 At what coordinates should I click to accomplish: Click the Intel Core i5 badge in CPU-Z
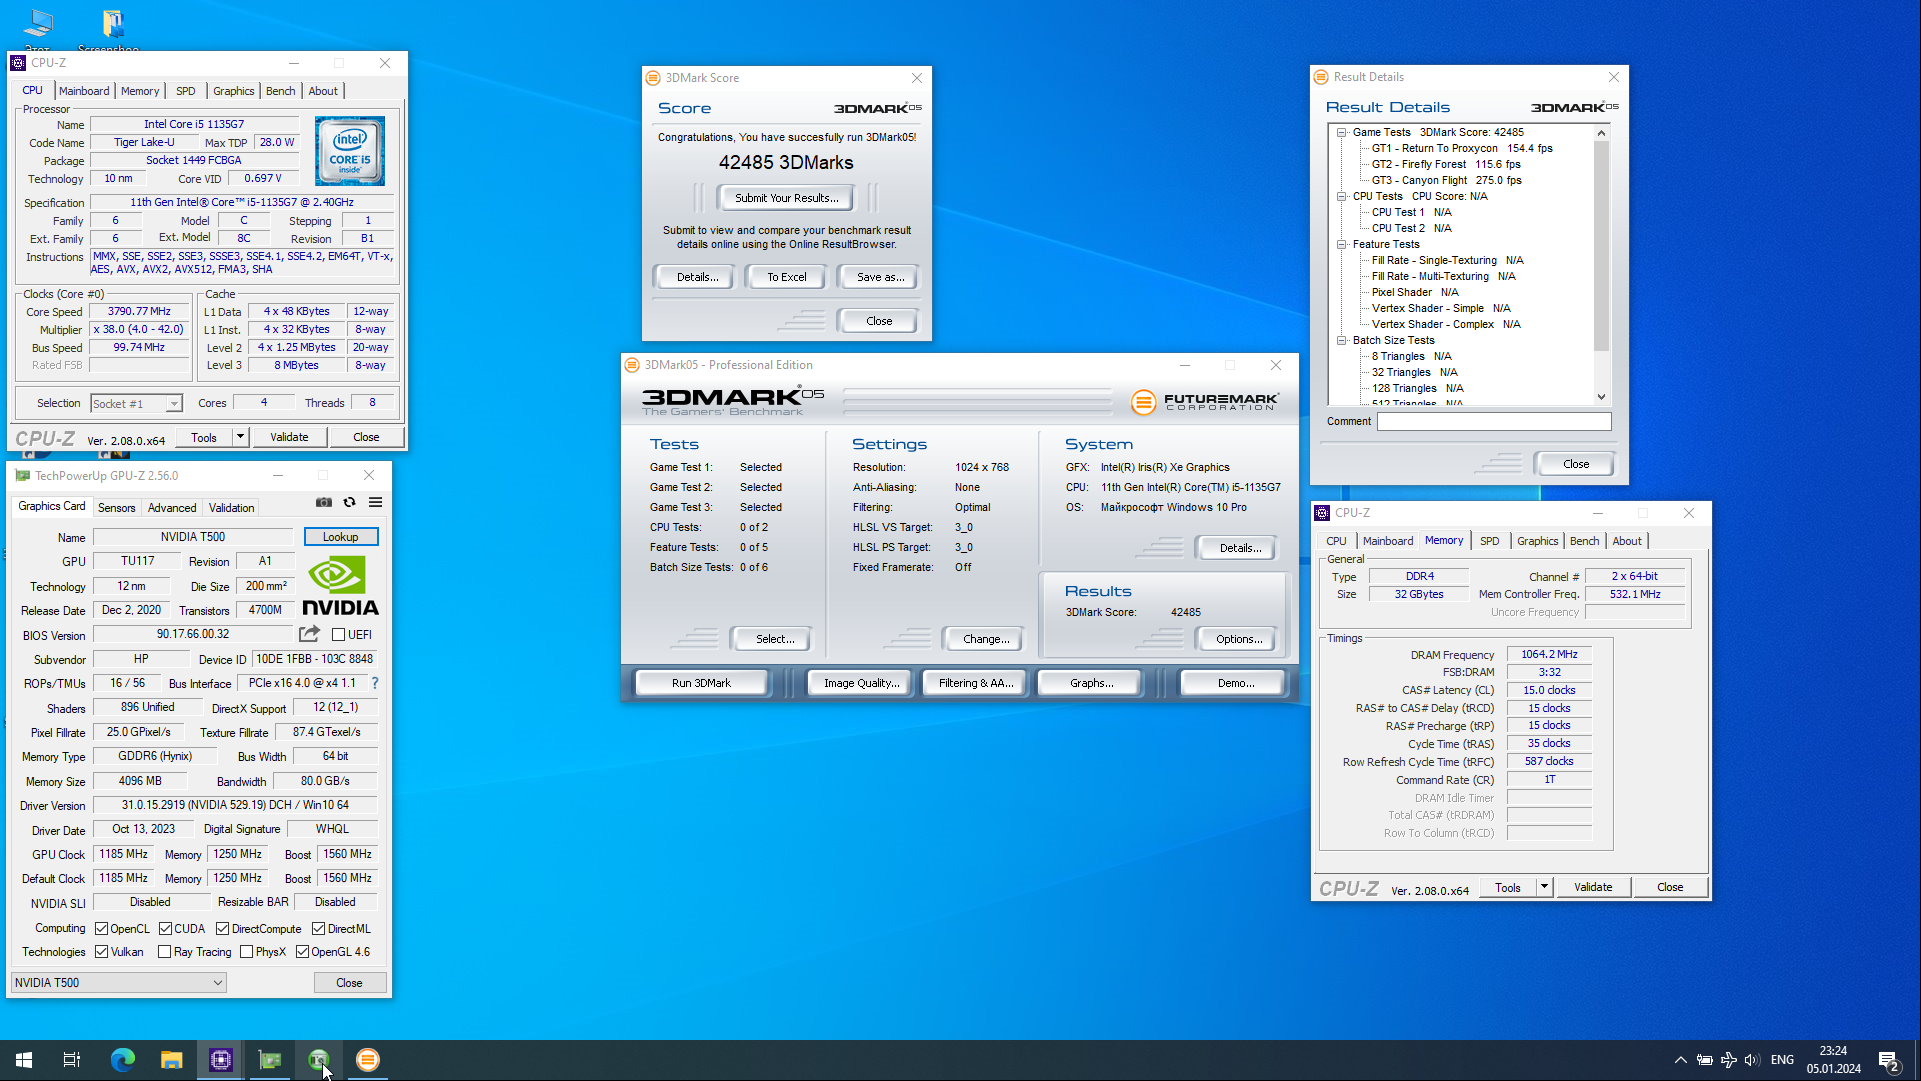350,151
